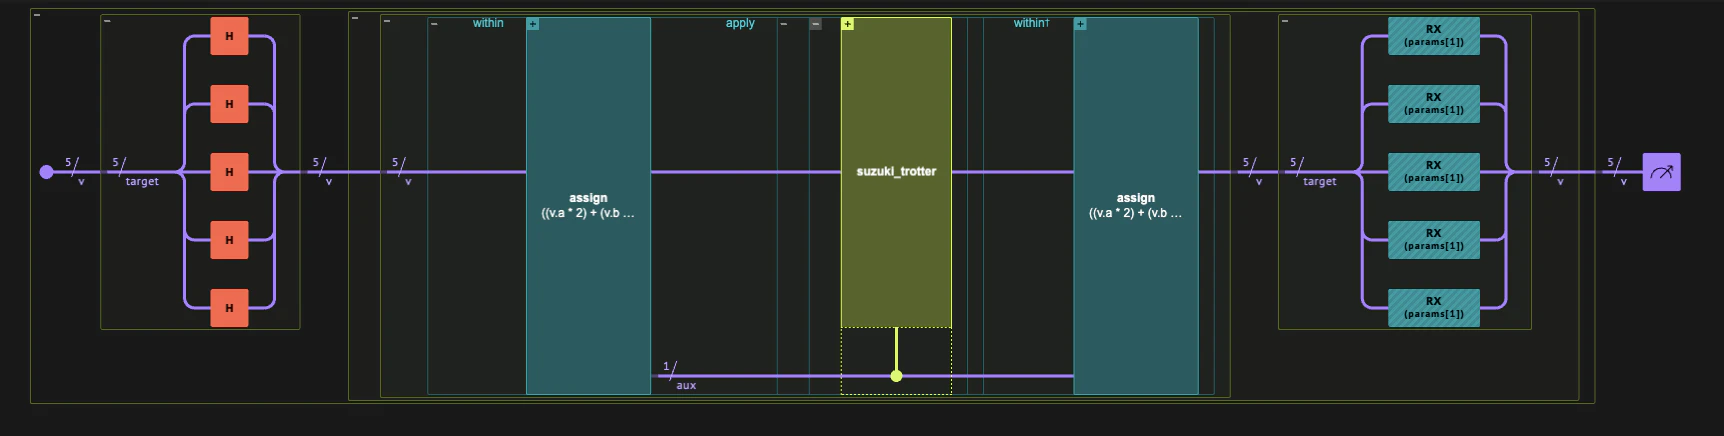Click the control dot on aux wire
Screen dimensions: 1724x436
(896, 376)
